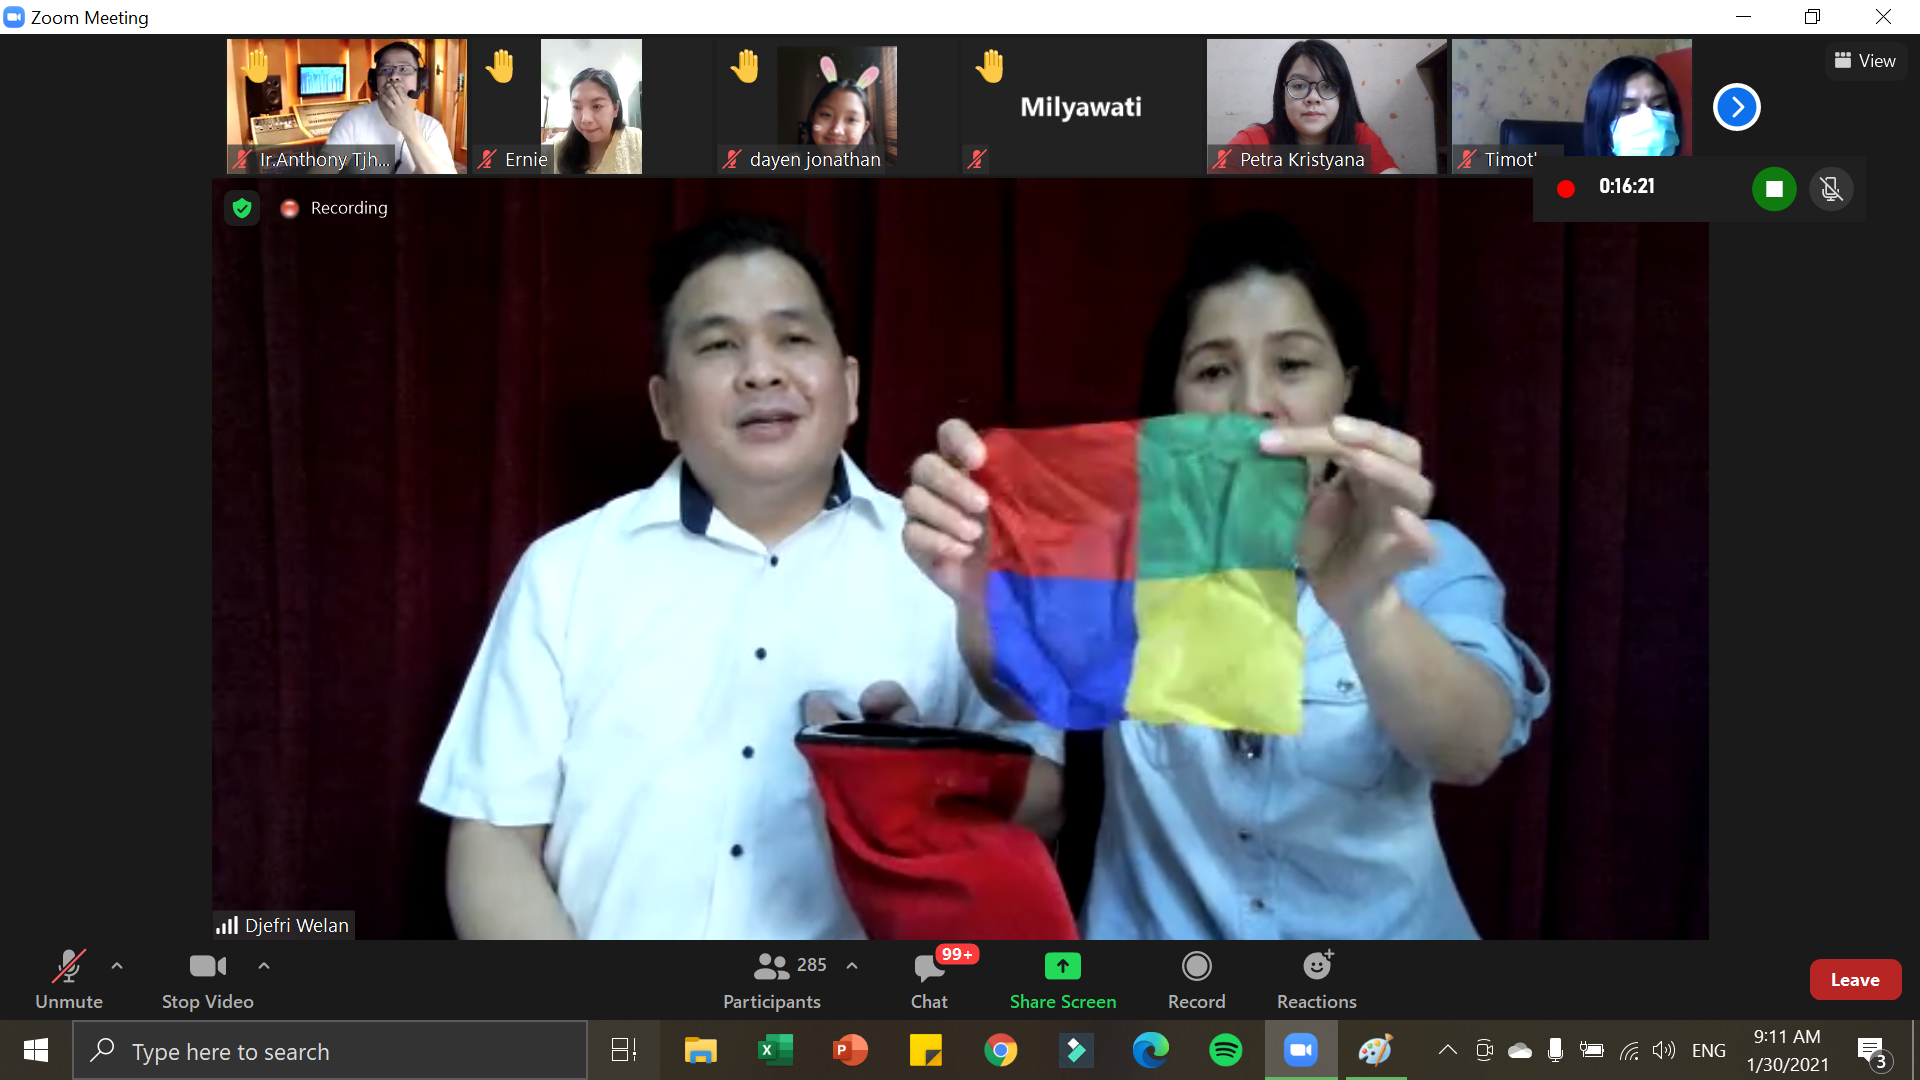The width and height of the screenshot is (1920, 1080).
Task: Open Windows Start menu
Action: [x=36, y=1050]
